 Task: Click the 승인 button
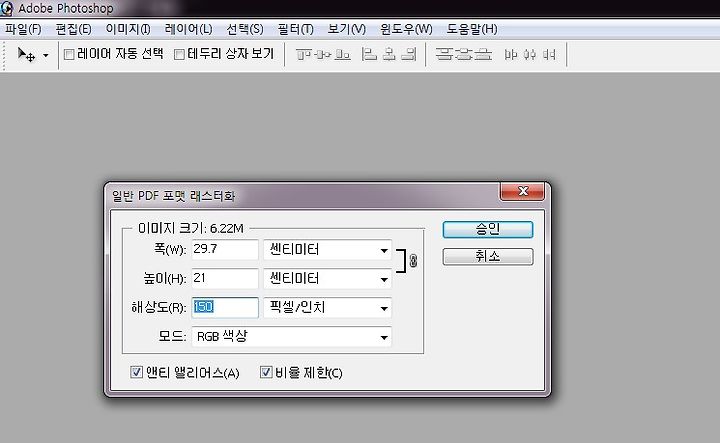488,230
